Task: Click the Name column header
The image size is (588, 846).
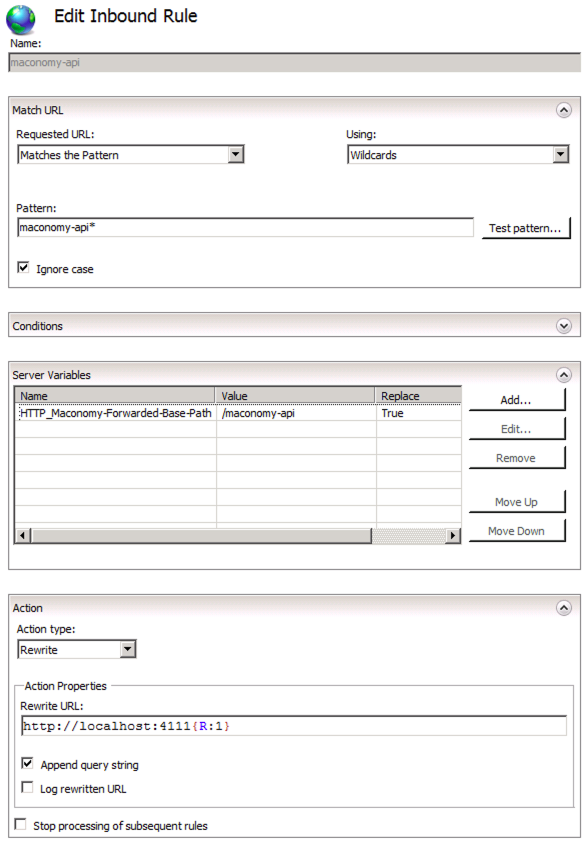Action: coord(115,395)
